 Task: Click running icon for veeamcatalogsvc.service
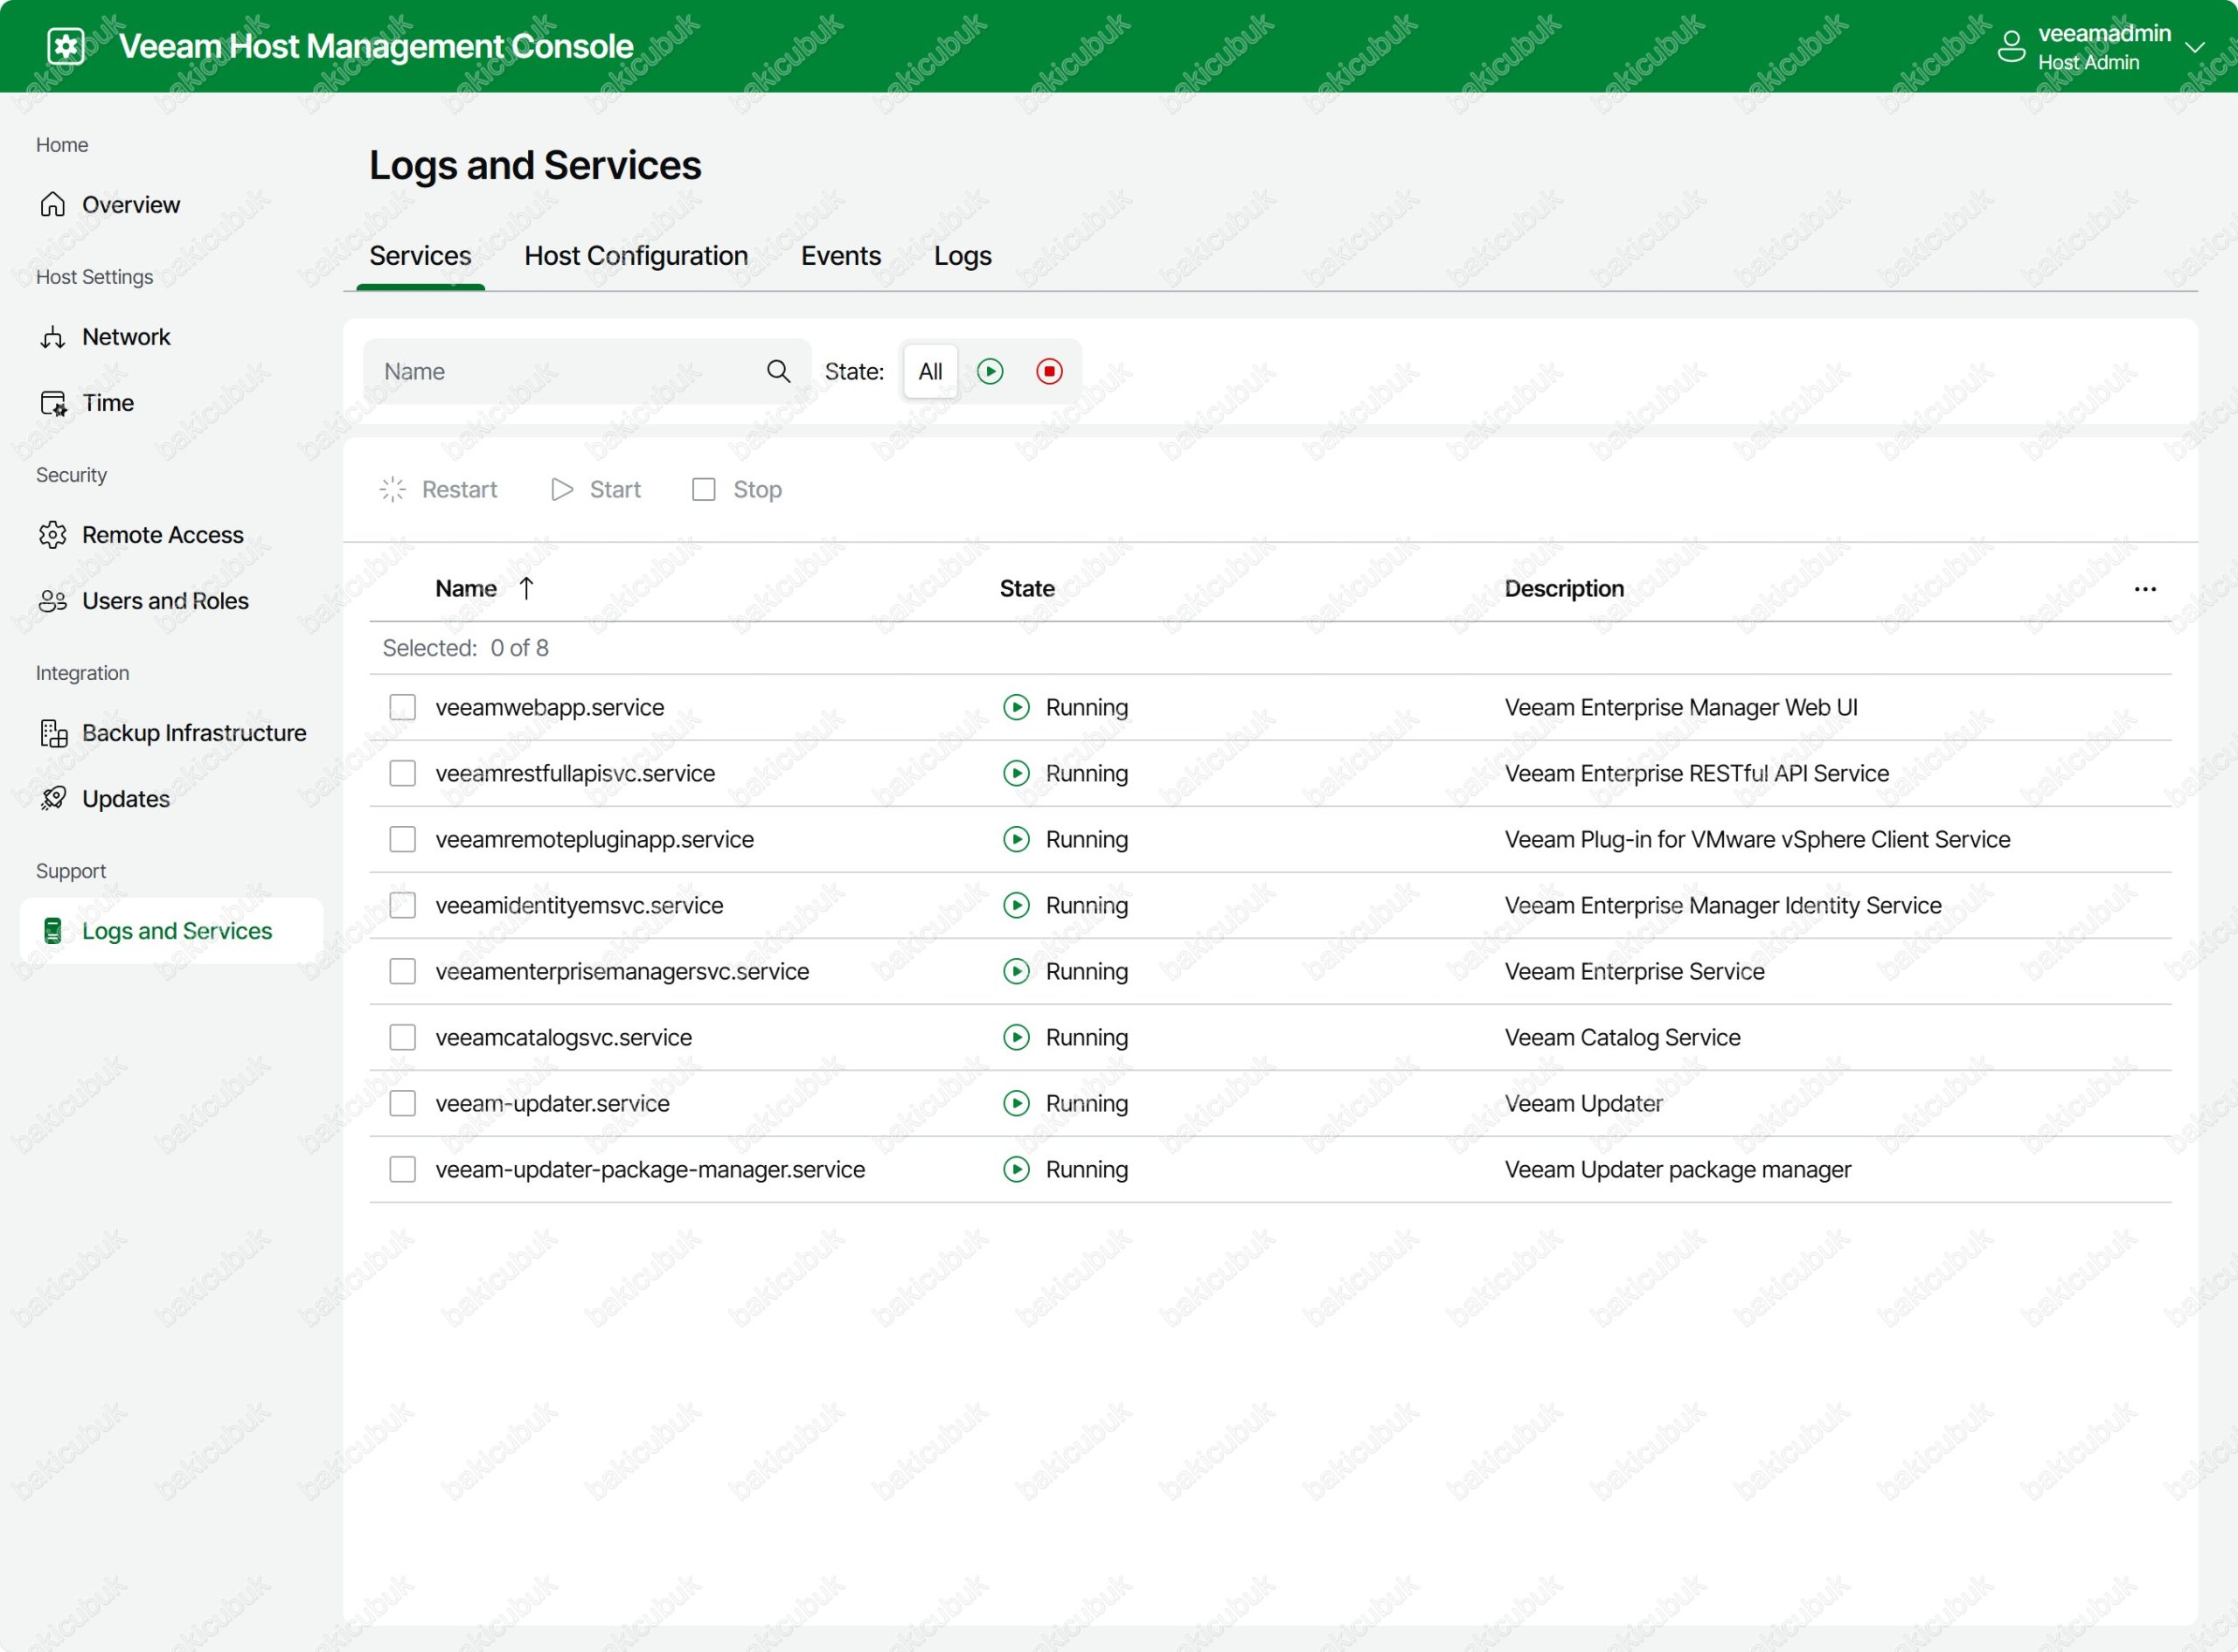click(x=1016, y=1037)
